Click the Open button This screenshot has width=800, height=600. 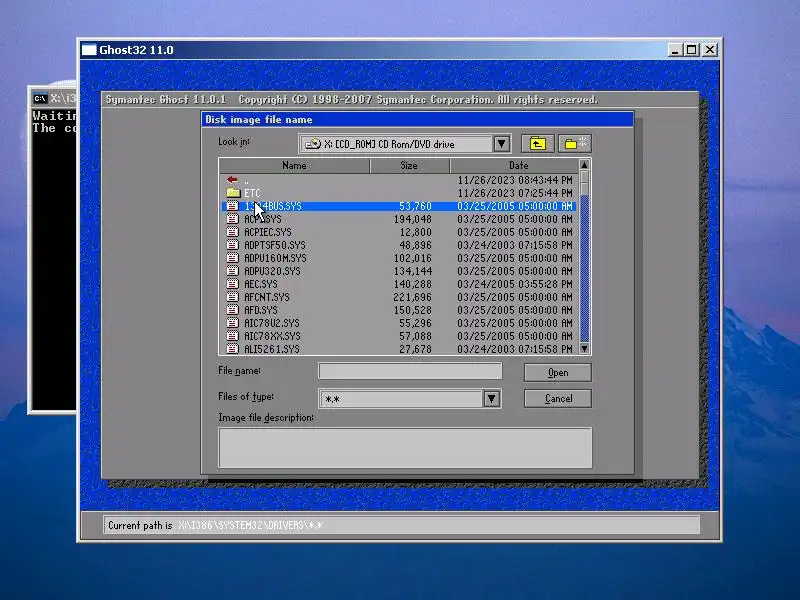558,372
